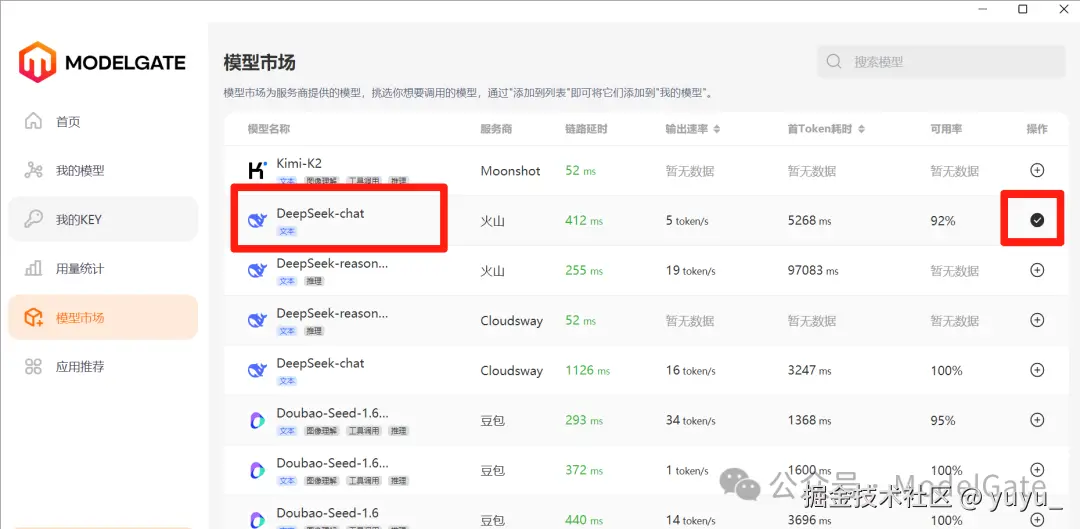
Task: Click Doubao logo in 293 ms row
Action: (x=257, y=420)
